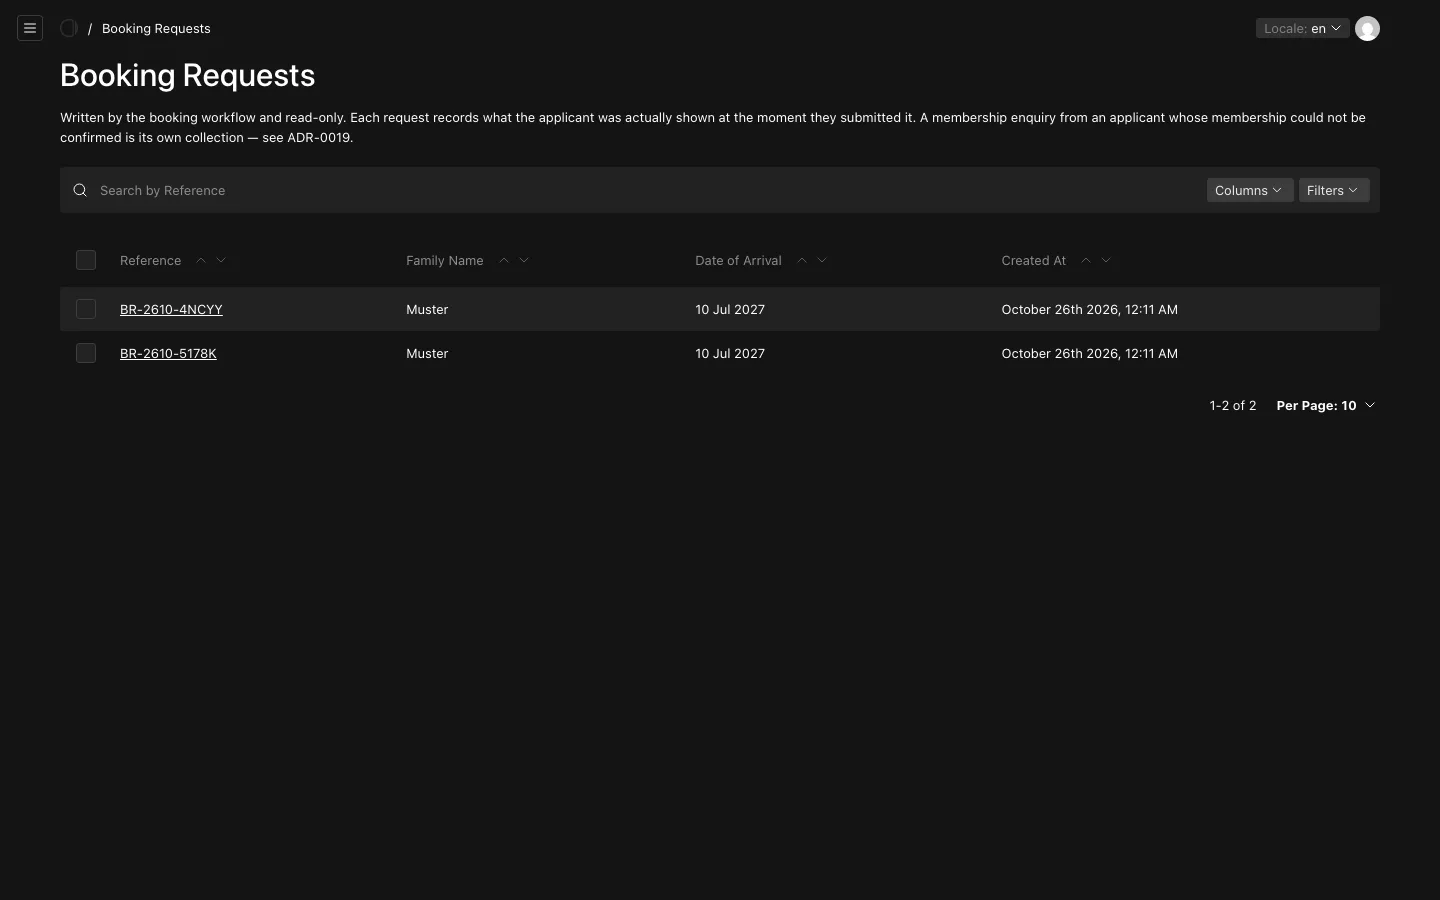
Task: Select the BR-2610-4NCYY row checkbox
Action: point(86,309)
